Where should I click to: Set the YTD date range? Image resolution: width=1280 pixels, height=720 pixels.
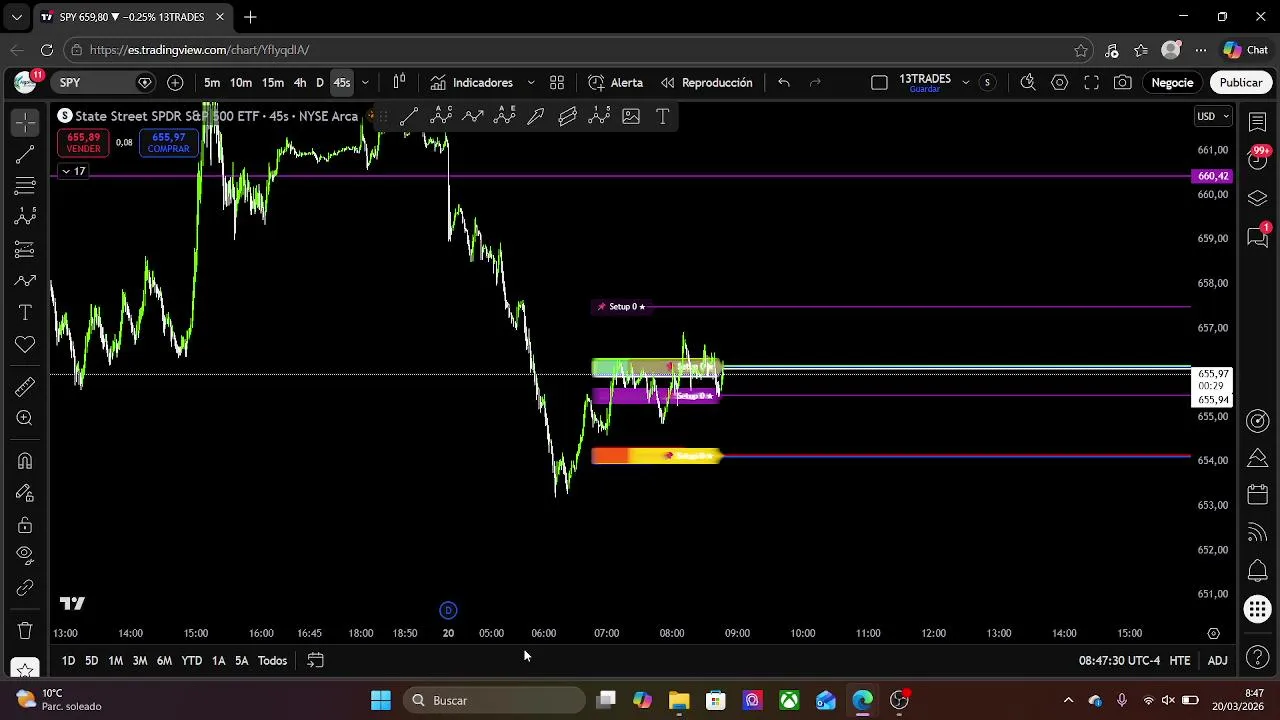[x=191, y=661]
